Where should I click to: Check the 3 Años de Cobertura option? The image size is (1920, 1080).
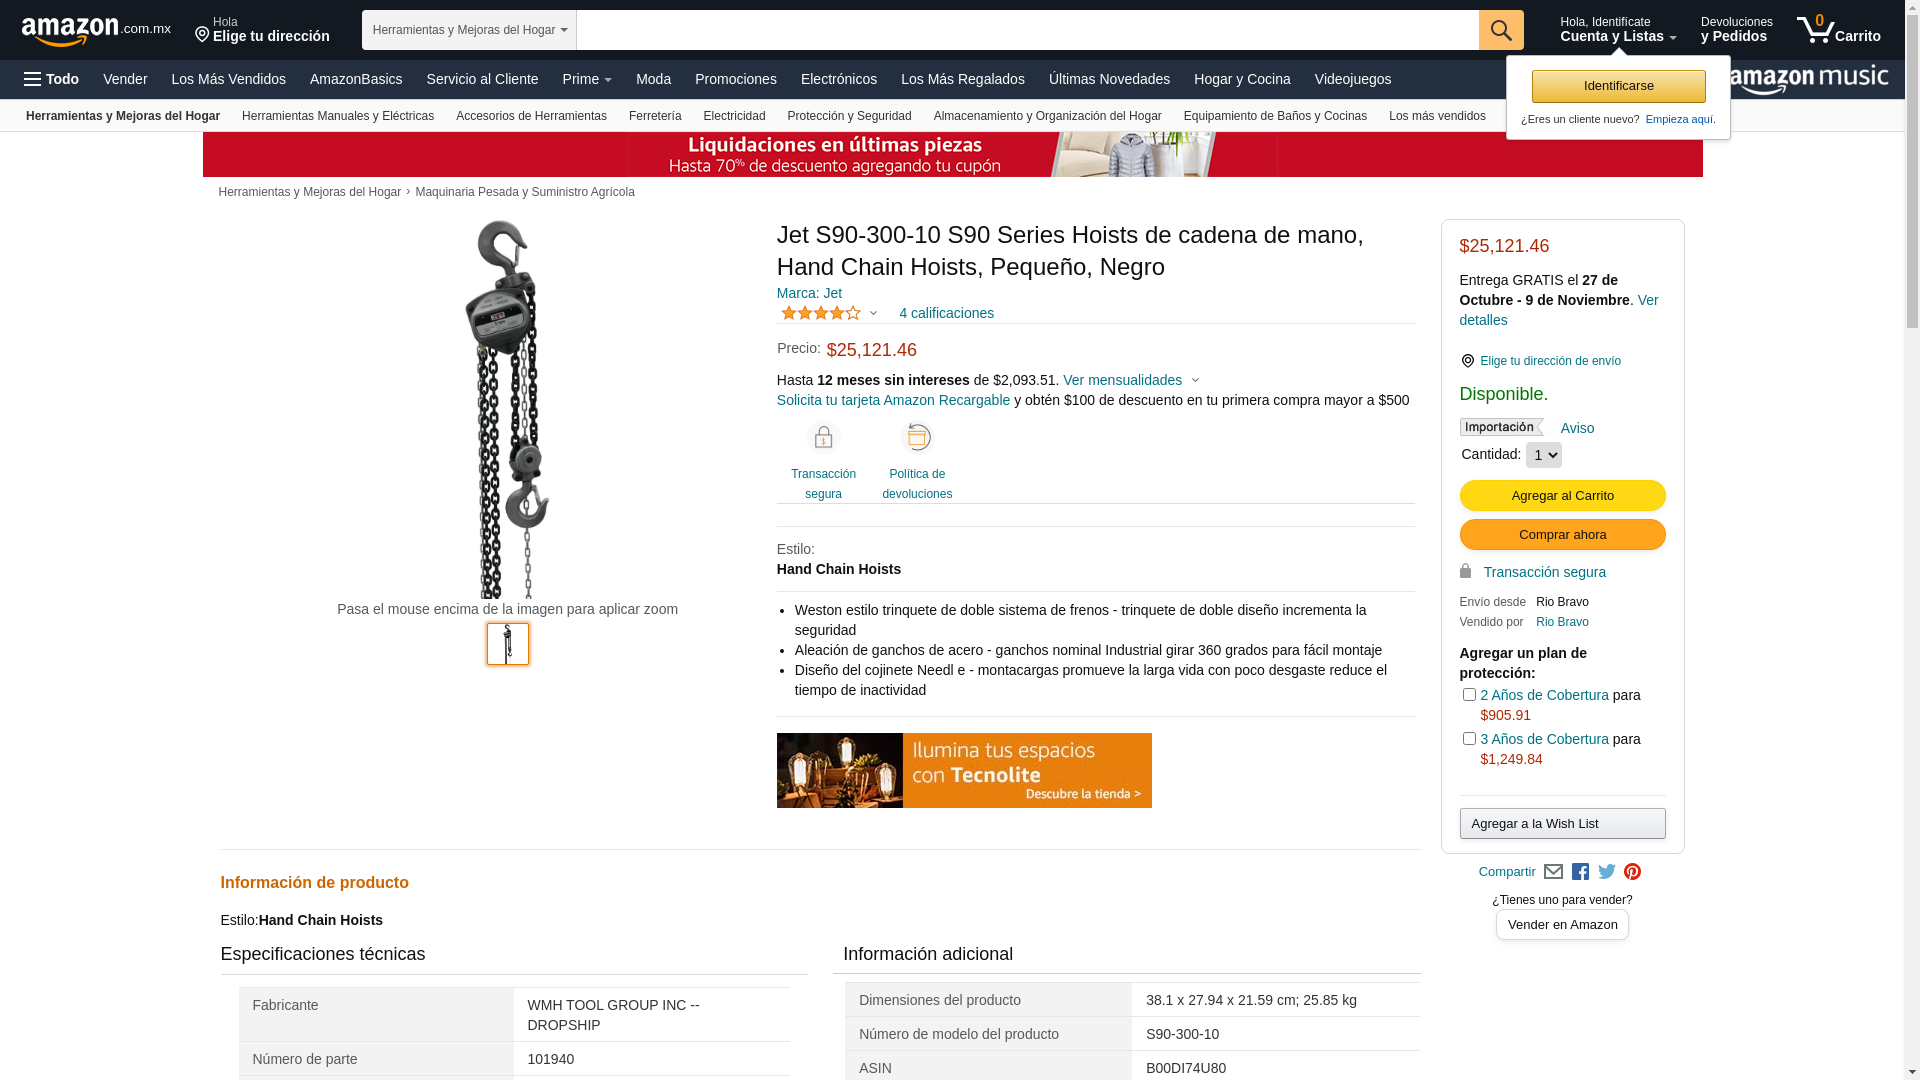(1469, 738)
